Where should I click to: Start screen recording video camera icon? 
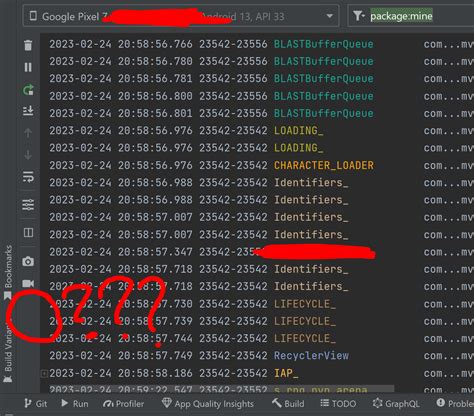click(28, 283)
